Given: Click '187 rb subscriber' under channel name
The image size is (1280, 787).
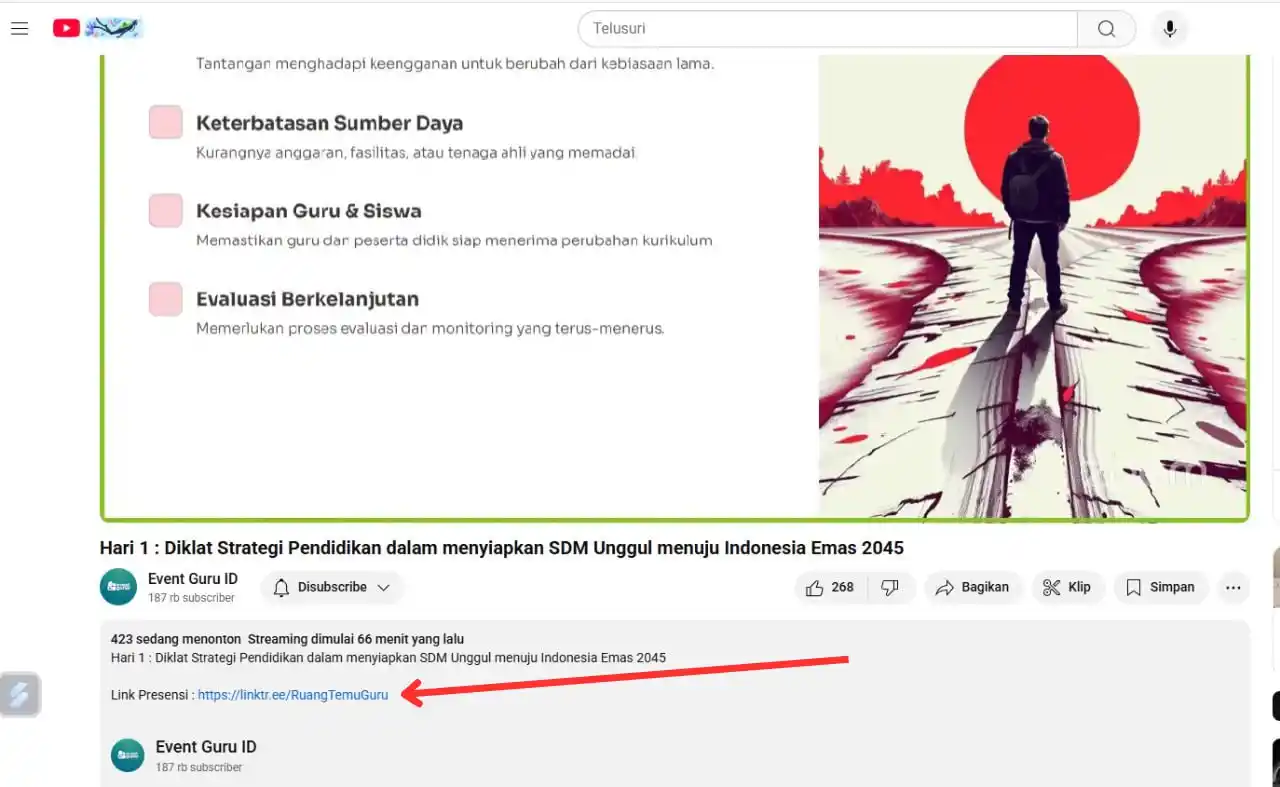Looking at the screenshot, I should pyautogui.click(x=191, y=598).
